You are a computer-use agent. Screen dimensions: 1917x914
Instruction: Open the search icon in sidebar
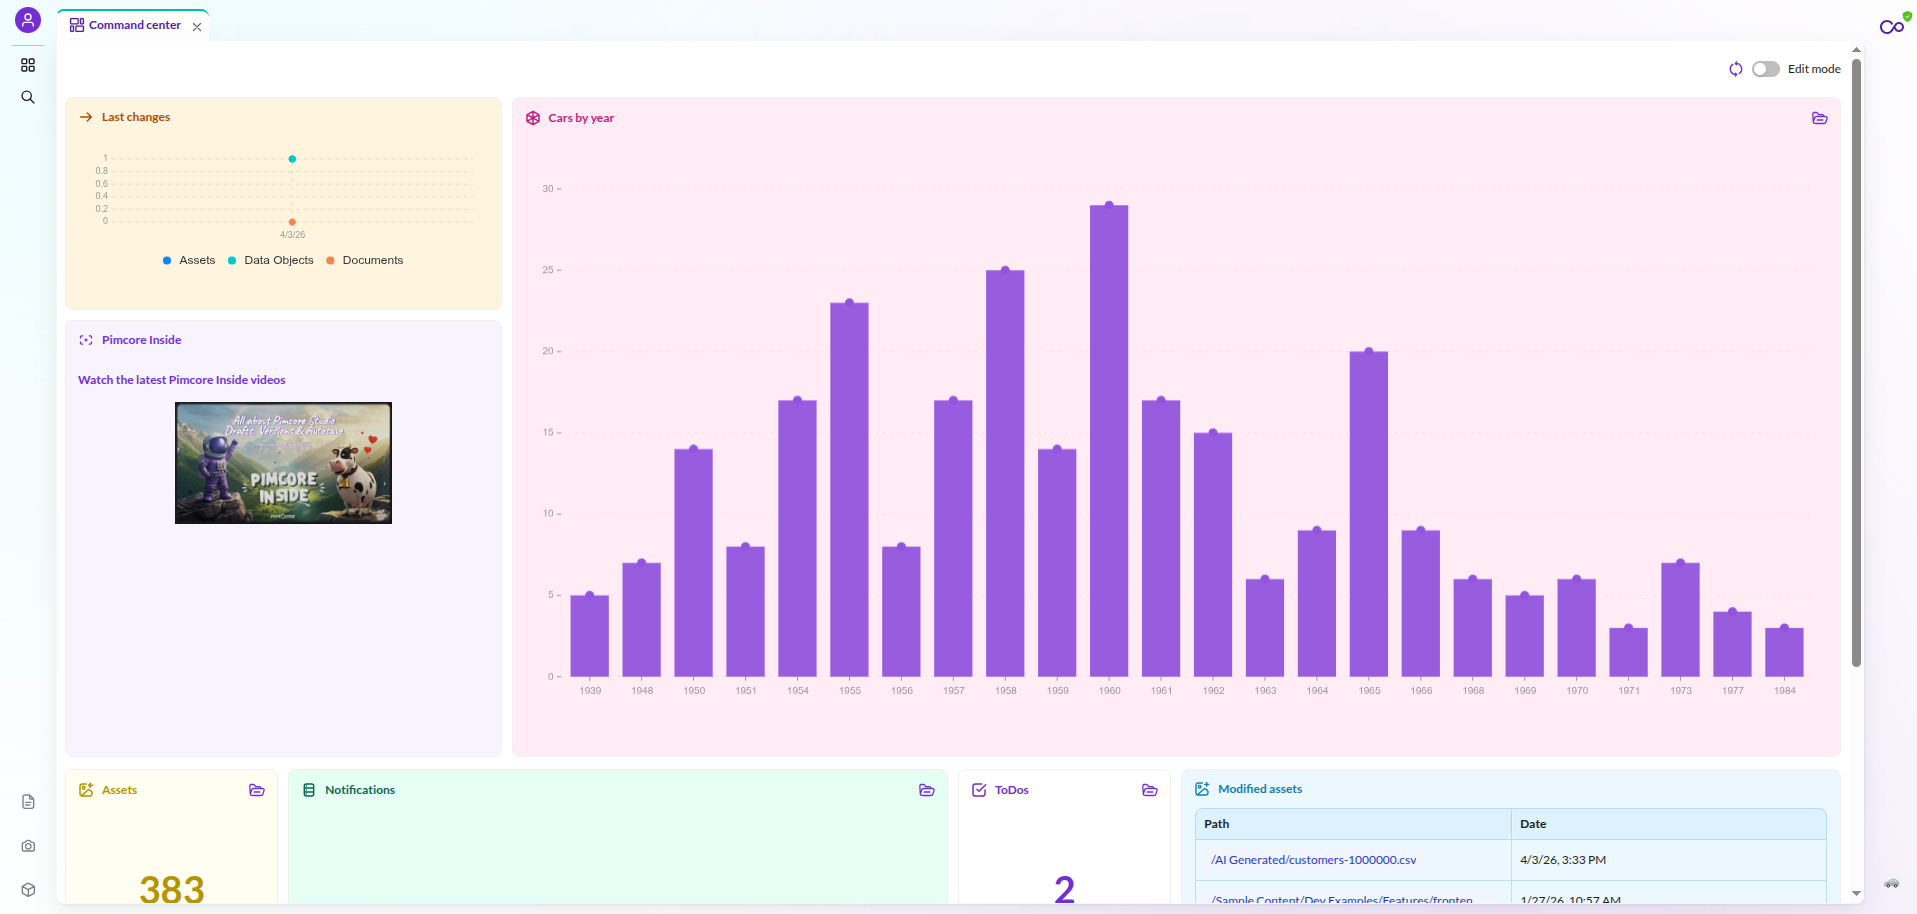28,97
